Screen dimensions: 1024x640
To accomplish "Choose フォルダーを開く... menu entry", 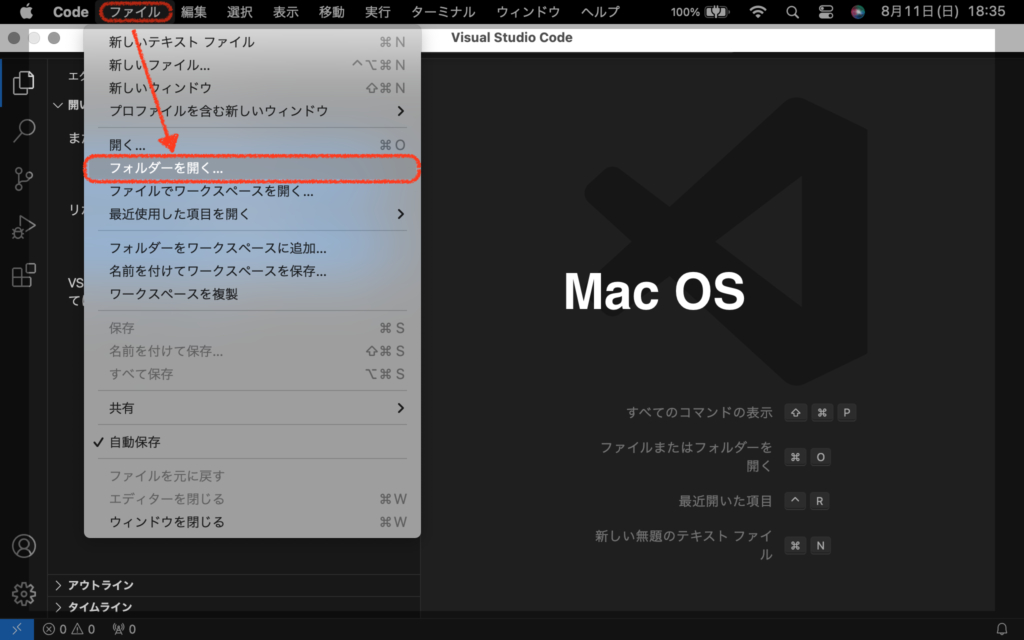I will pyautogui.click(x=252, y=168).
